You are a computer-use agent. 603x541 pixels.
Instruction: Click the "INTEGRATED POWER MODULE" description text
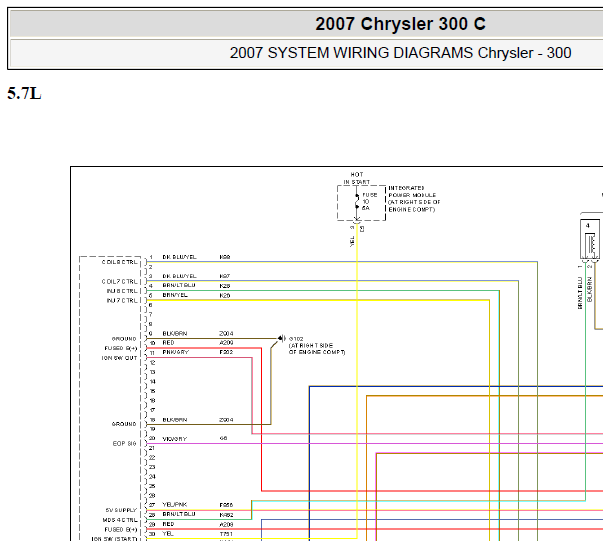414,199
